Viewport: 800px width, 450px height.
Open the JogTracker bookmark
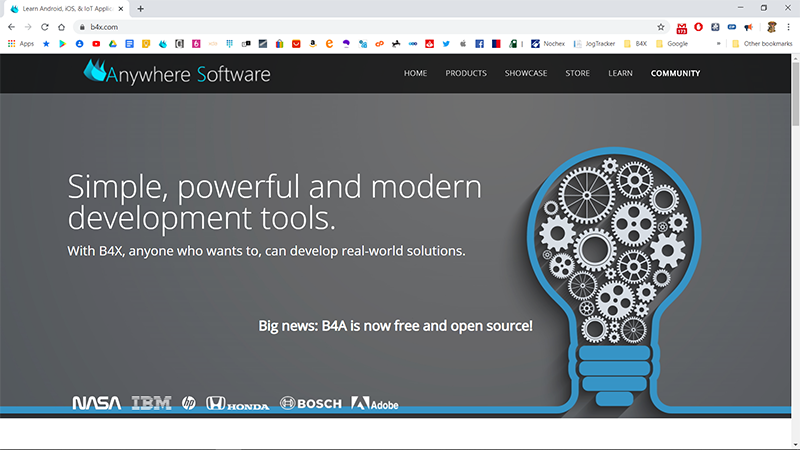click(x=594, y=44)
